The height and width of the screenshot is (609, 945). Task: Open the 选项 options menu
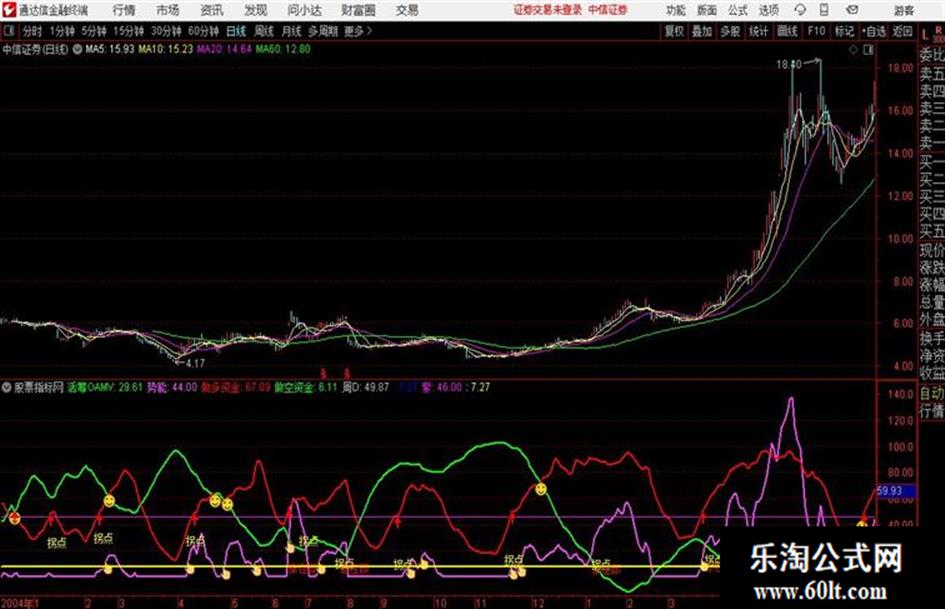click(x=769, y=10)
